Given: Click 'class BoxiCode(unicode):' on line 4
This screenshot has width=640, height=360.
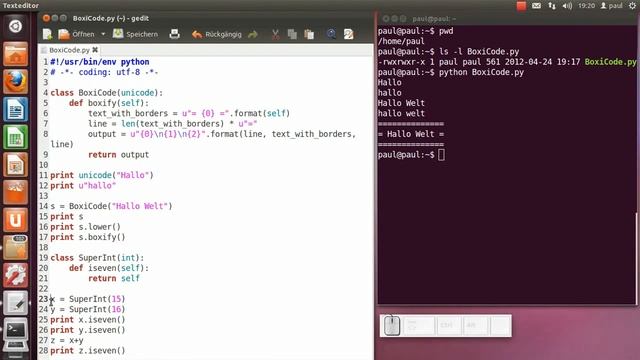Looking at the screenshot, I should (x=107, y=93).
